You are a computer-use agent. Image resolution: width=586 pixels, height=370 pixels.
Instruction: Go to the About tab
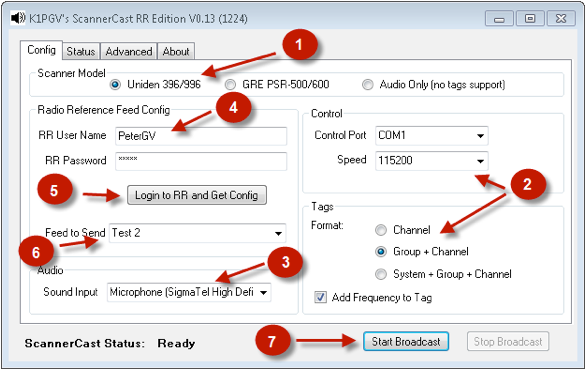coord(176,52)
